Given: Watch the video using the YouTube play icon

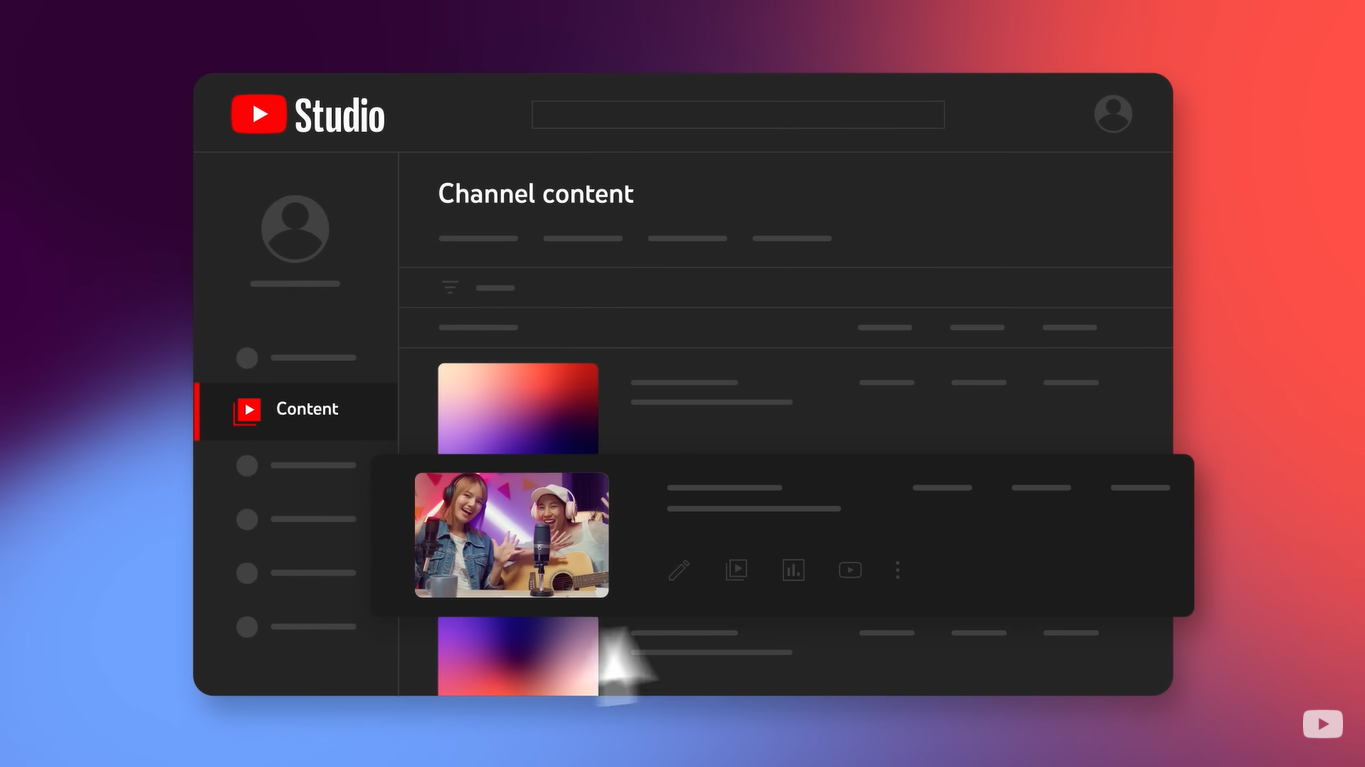Looking at the screenshot, I should (850, 569).
